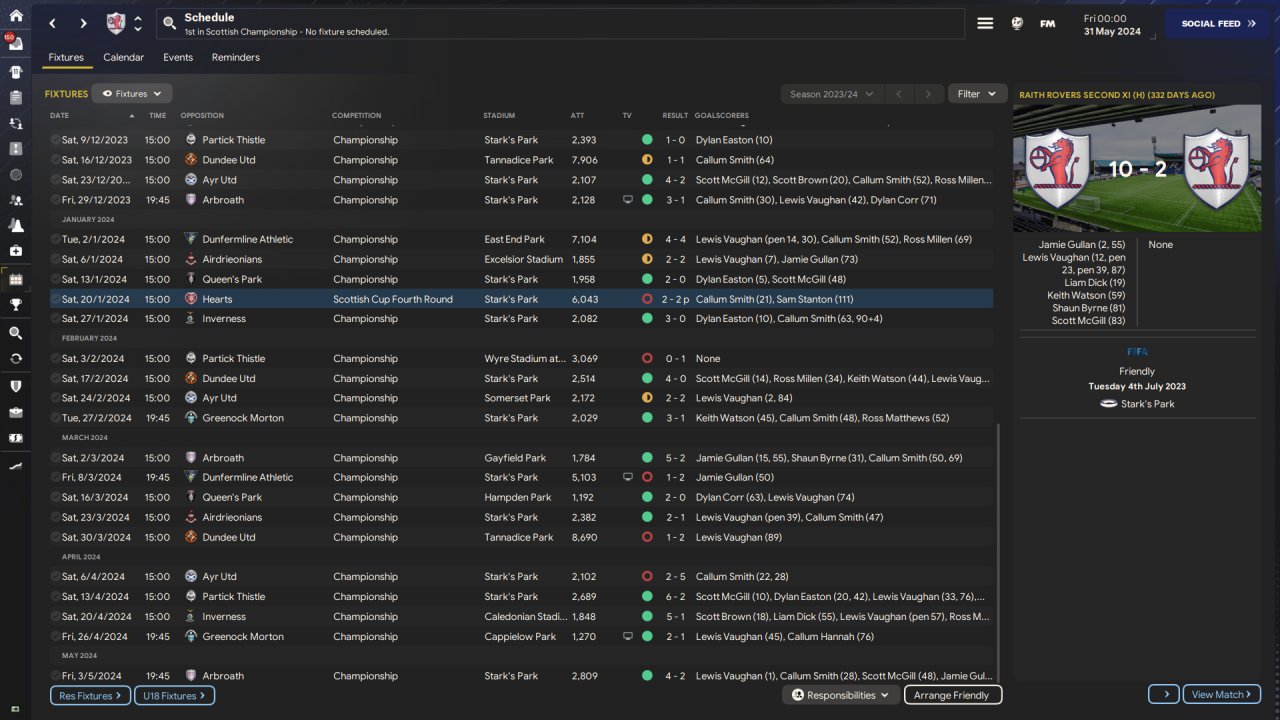Viewport: 1280px width, 720px height.
Task: Toggle reminder tick for Arbroath 3/5/2024 fixture
Action: [x=56, y=676]
